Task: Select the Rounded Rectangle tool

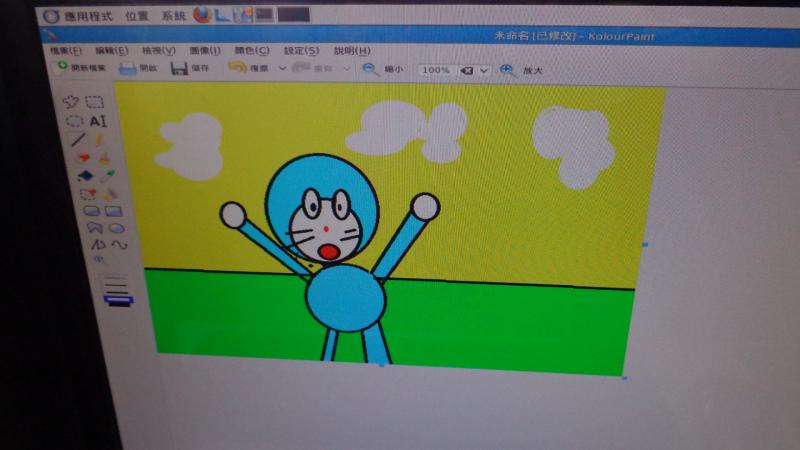Action: (x=91, y=211)
